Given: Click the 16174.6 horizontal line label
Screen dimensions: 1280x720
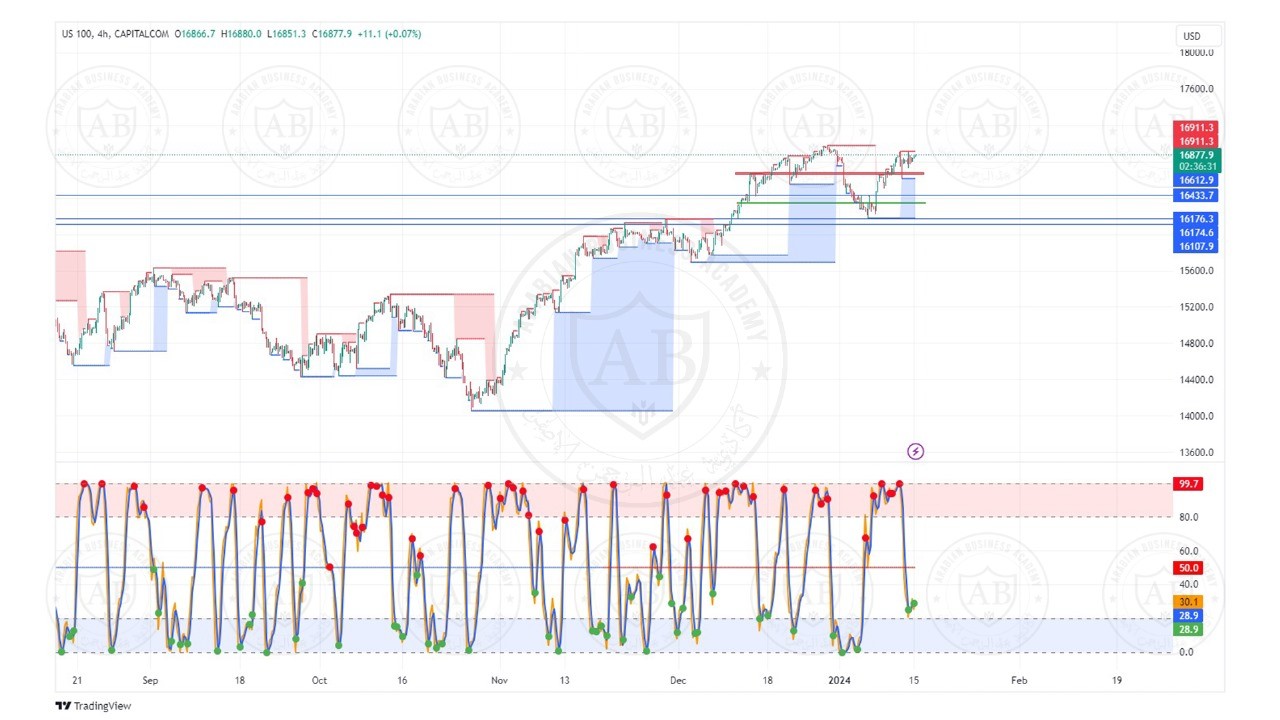Looking at the screenshot, I should [1196, 232].
